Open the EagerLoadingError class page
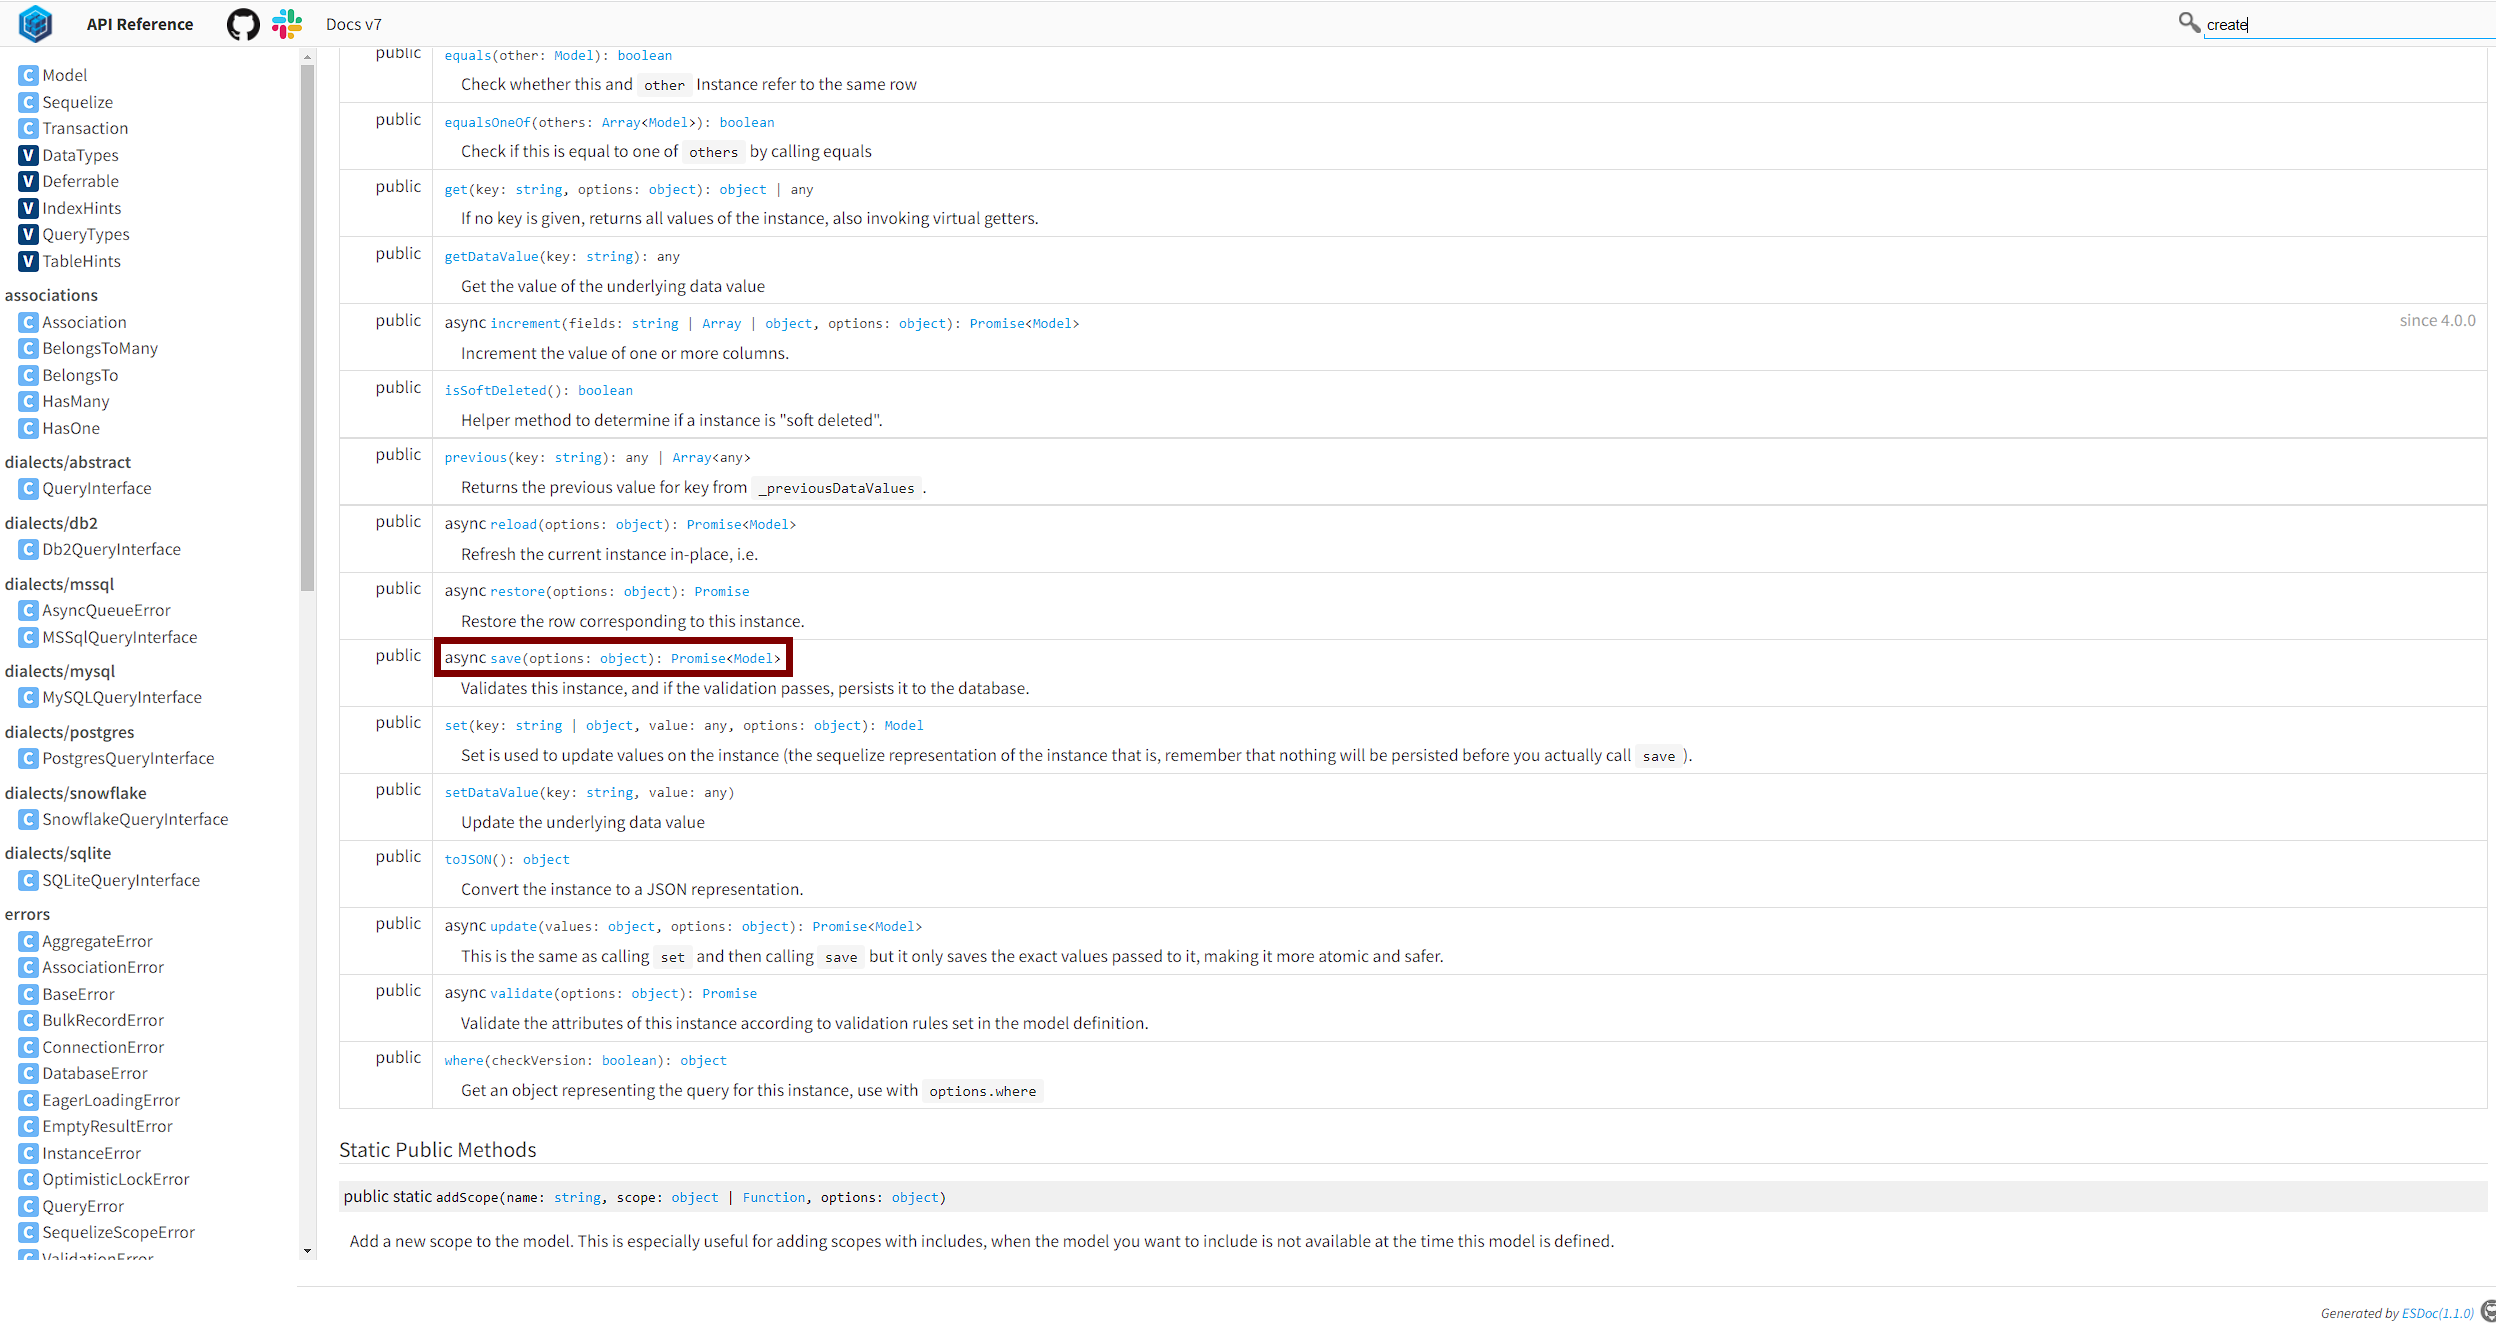2496x1339 pixels. [x=111, y=1100]
